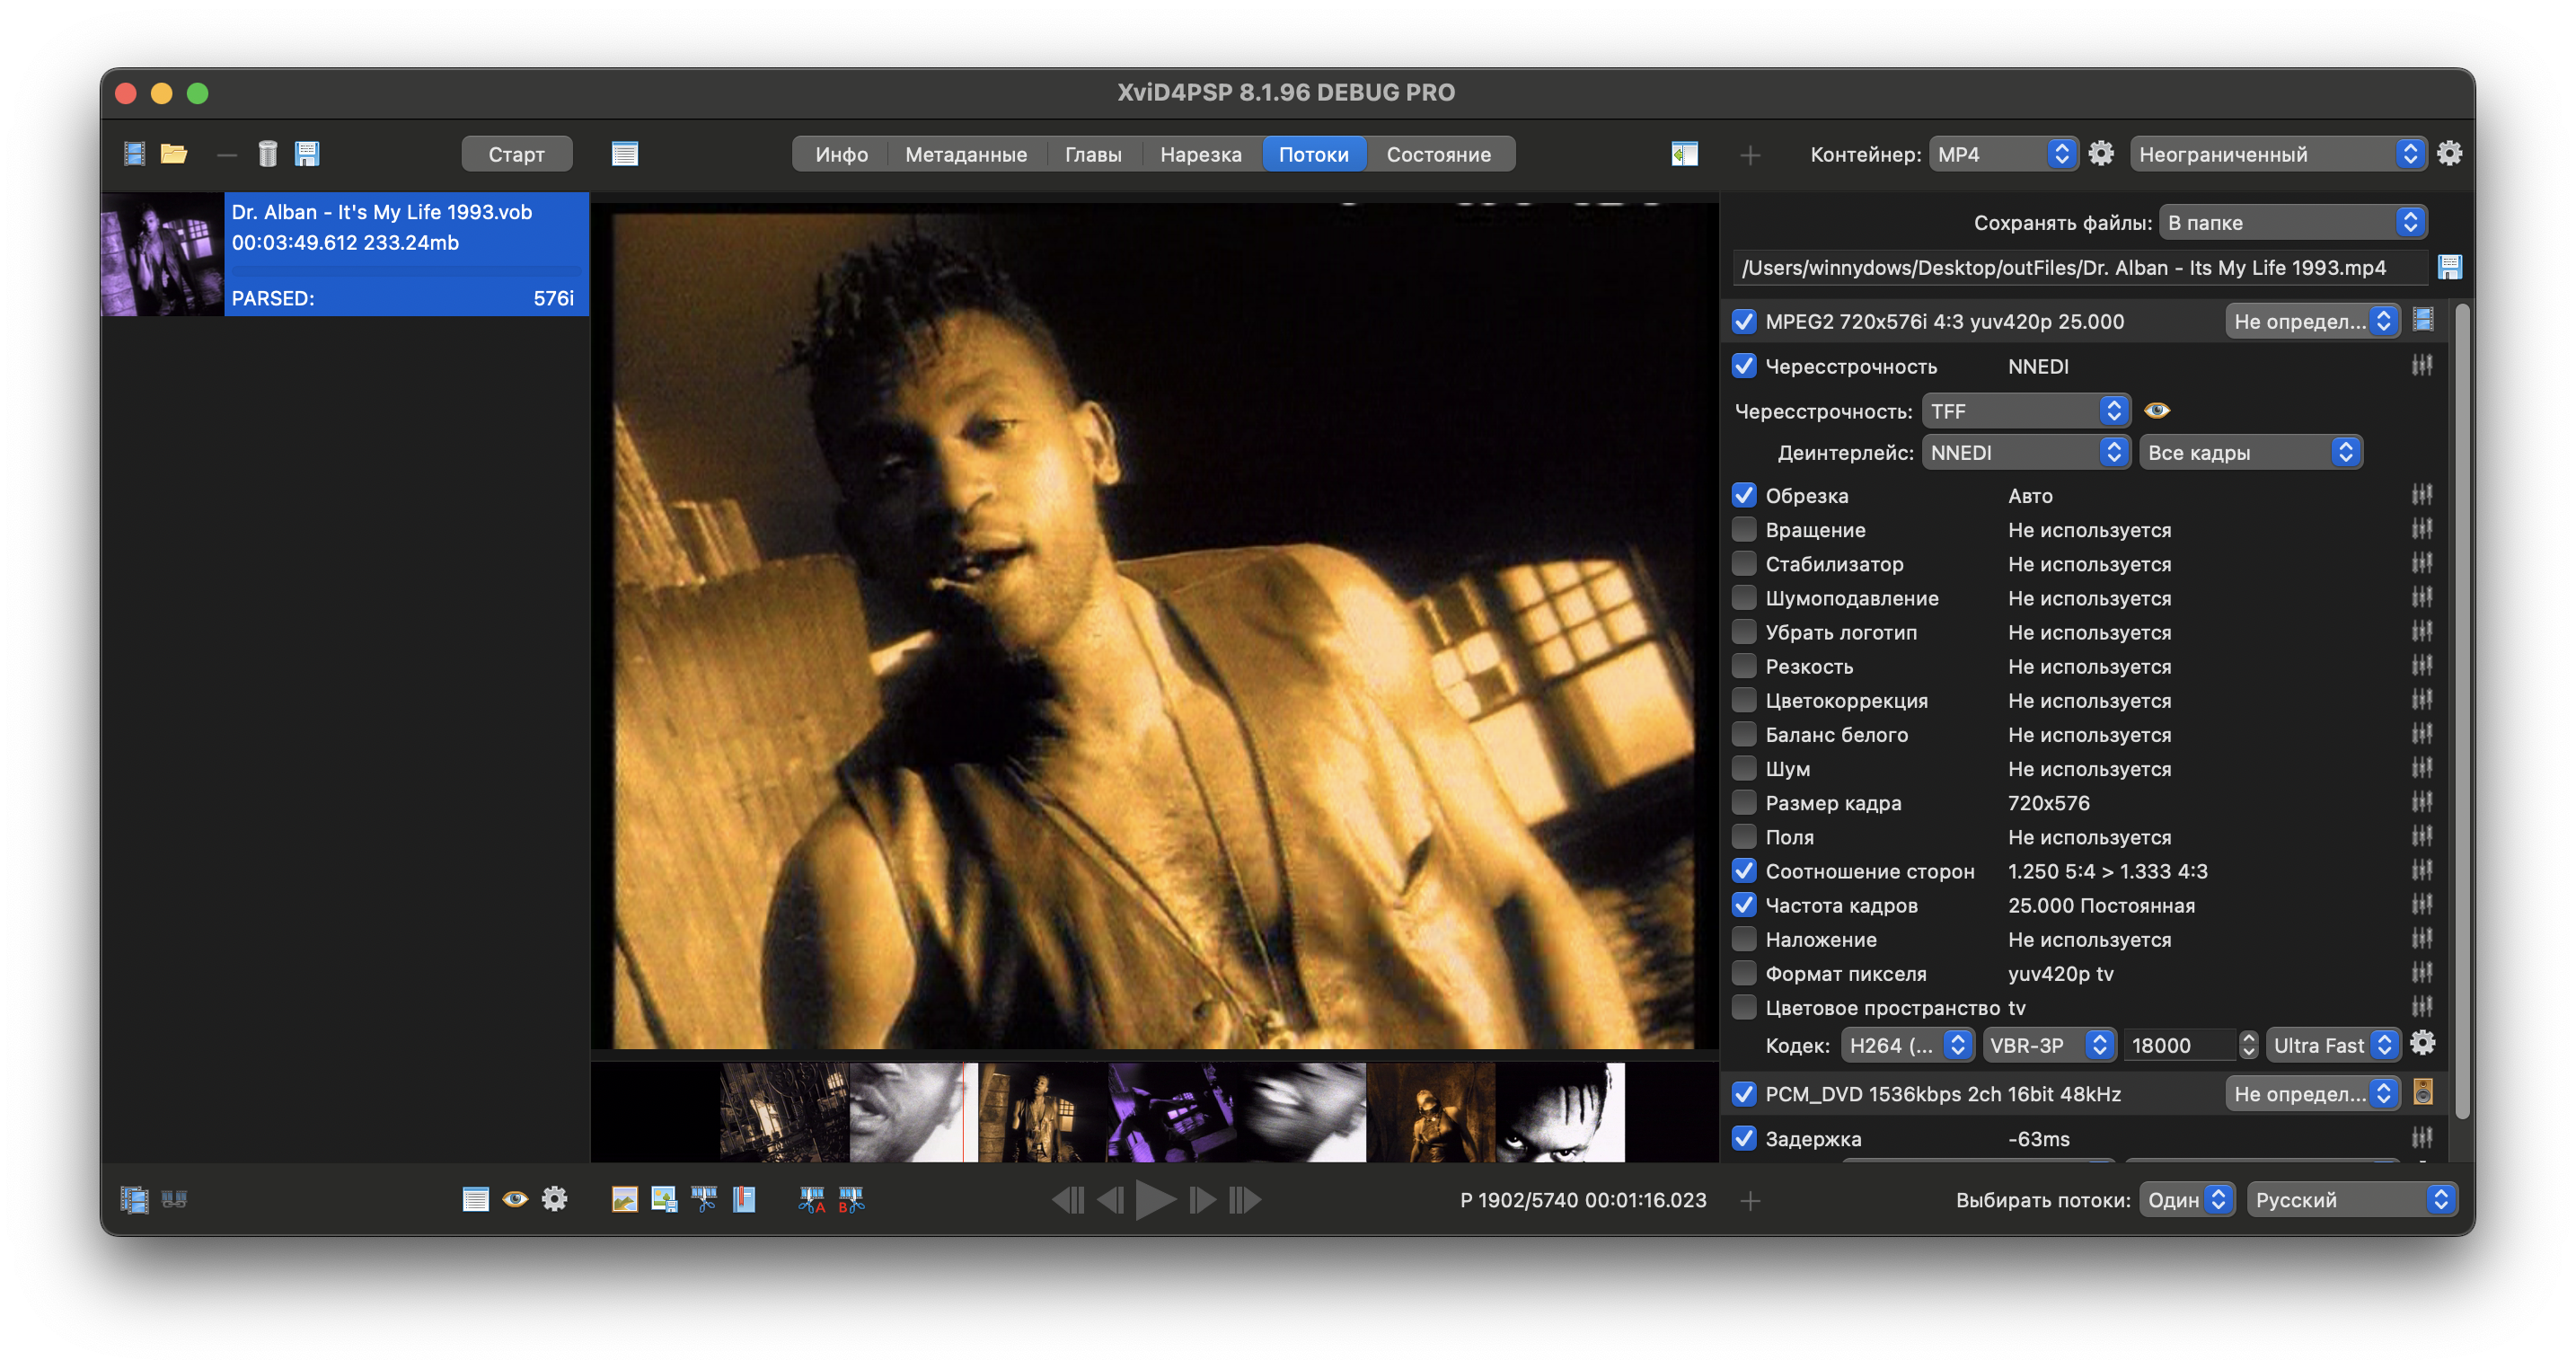Click the linked filmstrips icon in bottom-left
The image size is (2576, 1369).
[174, 1199]
